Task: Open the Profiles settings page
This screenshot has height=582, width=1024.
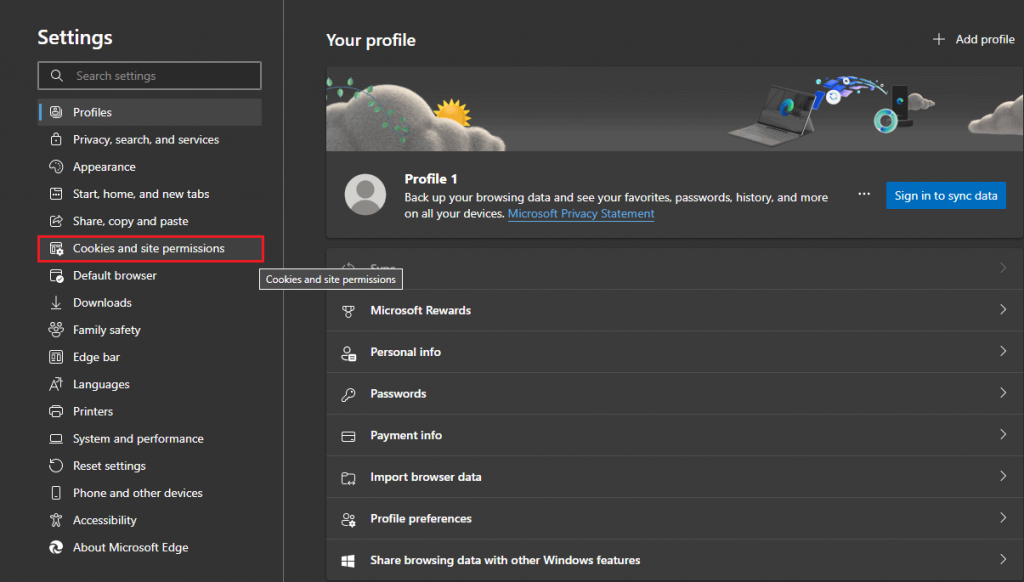Action: point(150,112)
